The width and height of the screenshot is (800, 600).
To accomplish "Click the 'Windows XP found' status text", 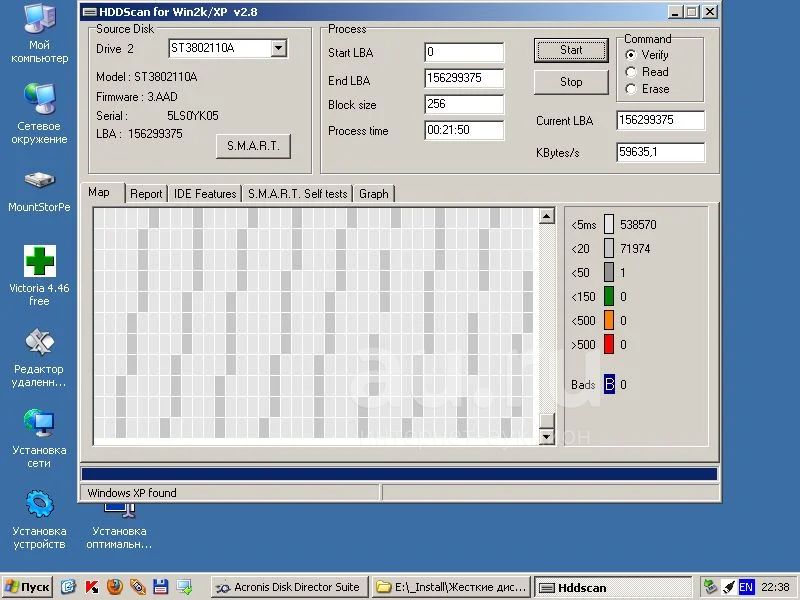I will click(x=132, y=493).
